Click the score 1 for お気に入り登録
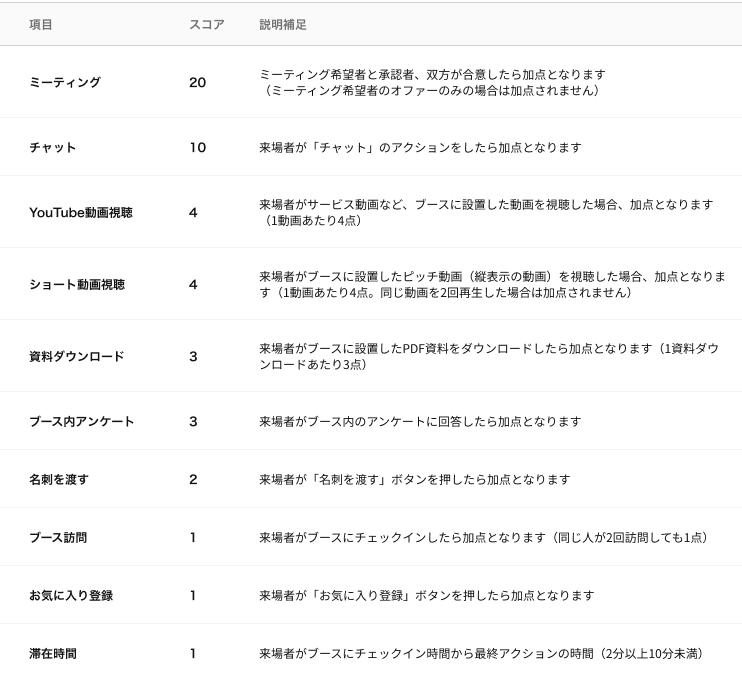This screenshot has height=680, width=742. click(193, 596)
